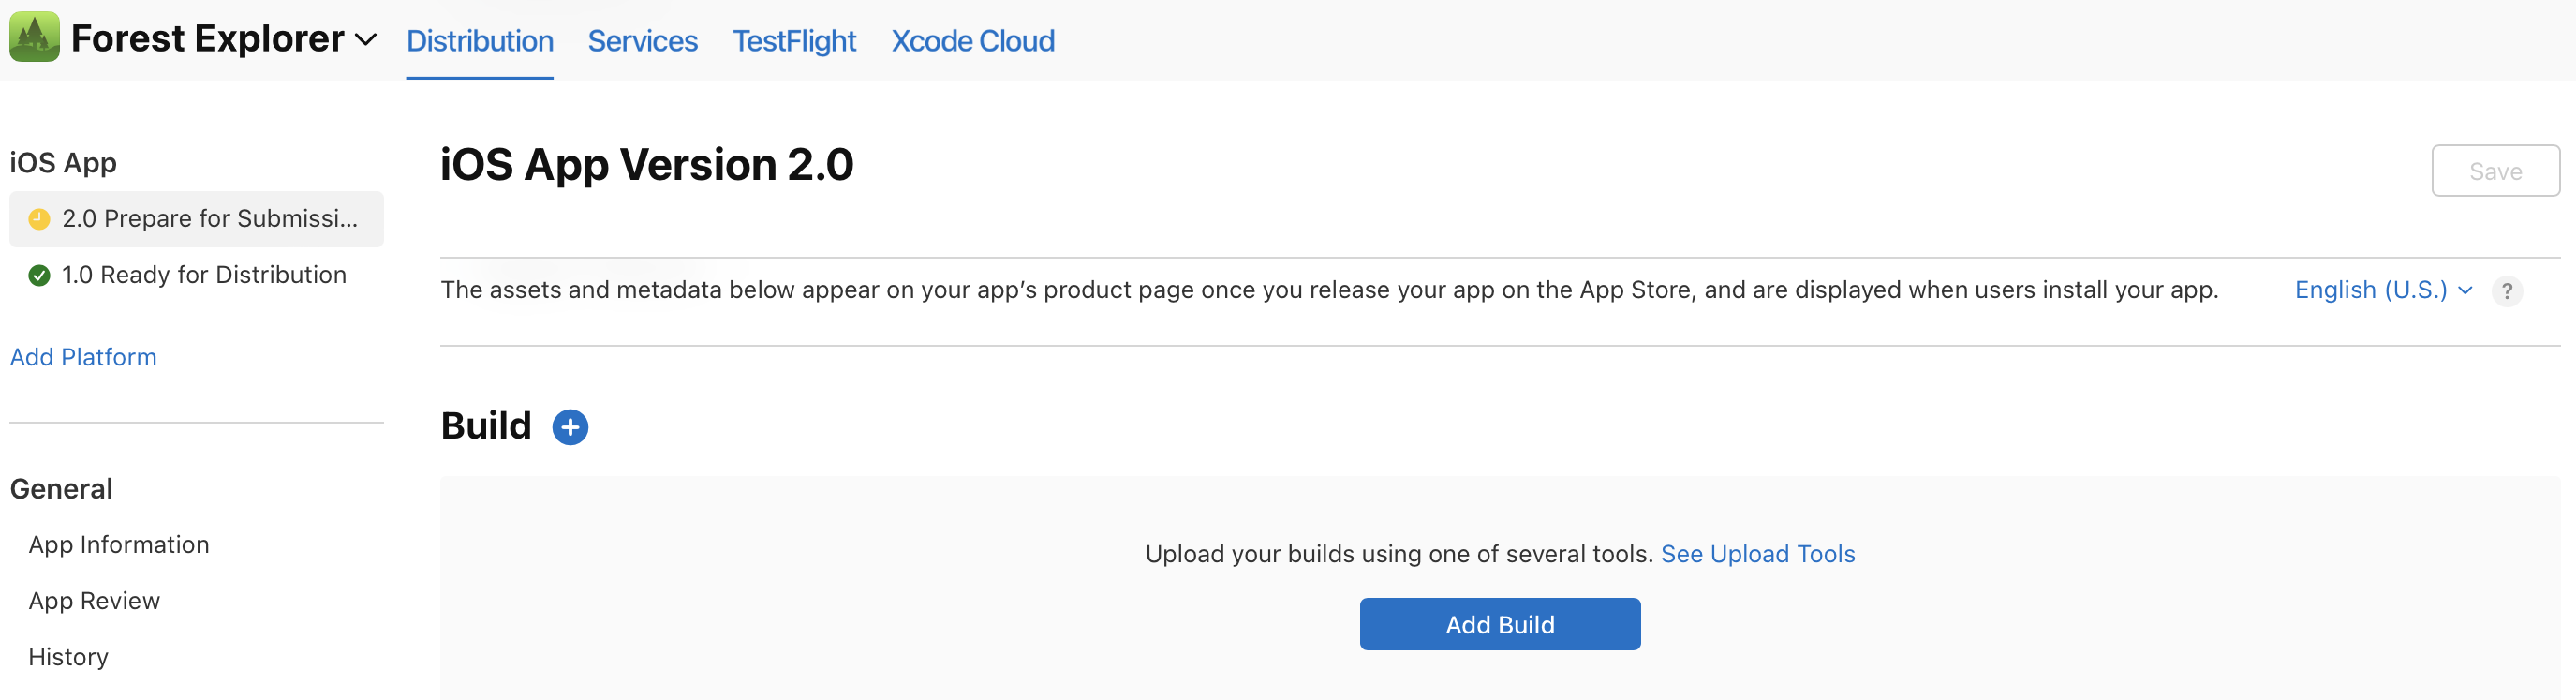Expand the Forest Explorer app switcher chevron
This screenshot has width=2576, height=700.
pos(366,40)
